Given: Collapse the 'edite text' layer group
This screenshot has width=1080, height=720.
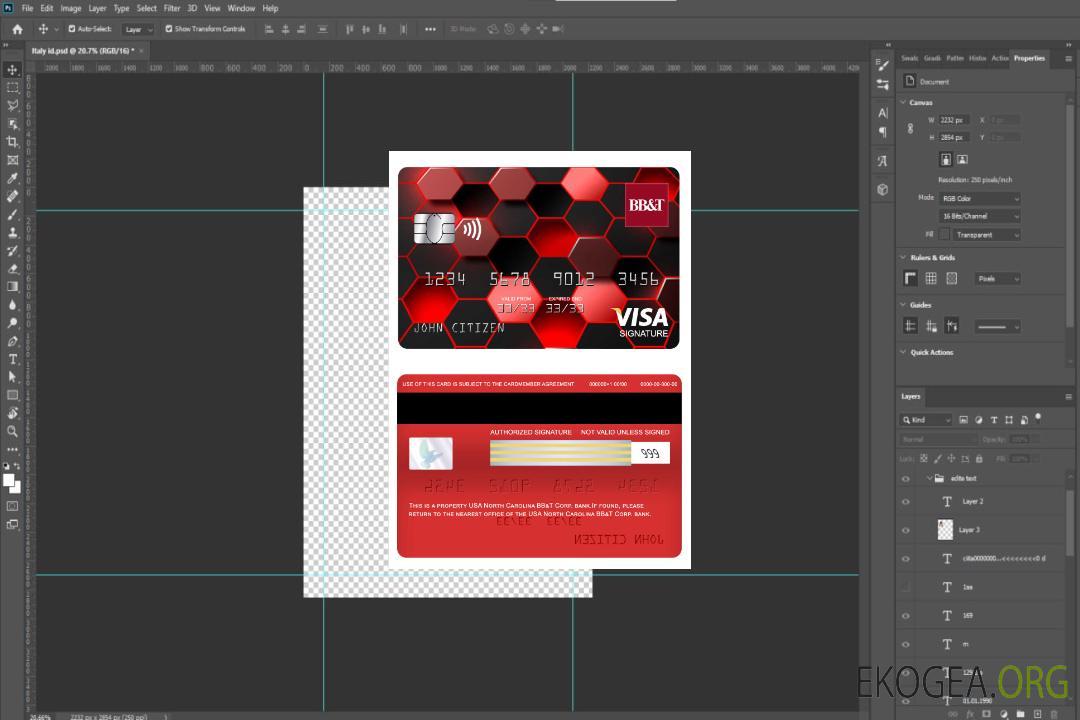Looking at the screenshot, I should (927, 479).
